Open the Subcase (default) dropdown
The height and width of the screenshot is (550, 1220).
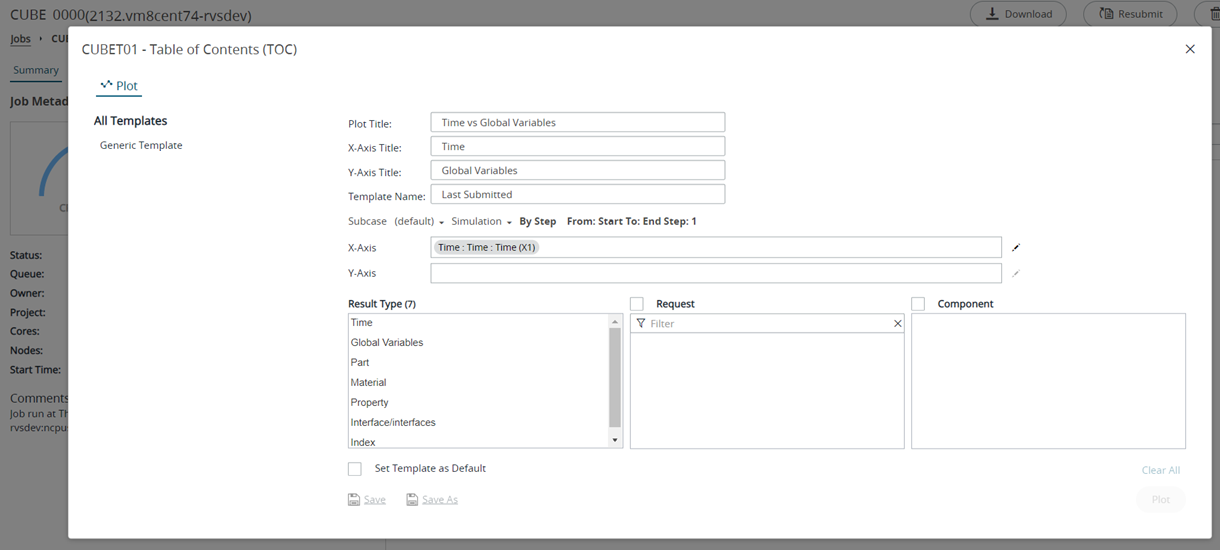point(419,221)
